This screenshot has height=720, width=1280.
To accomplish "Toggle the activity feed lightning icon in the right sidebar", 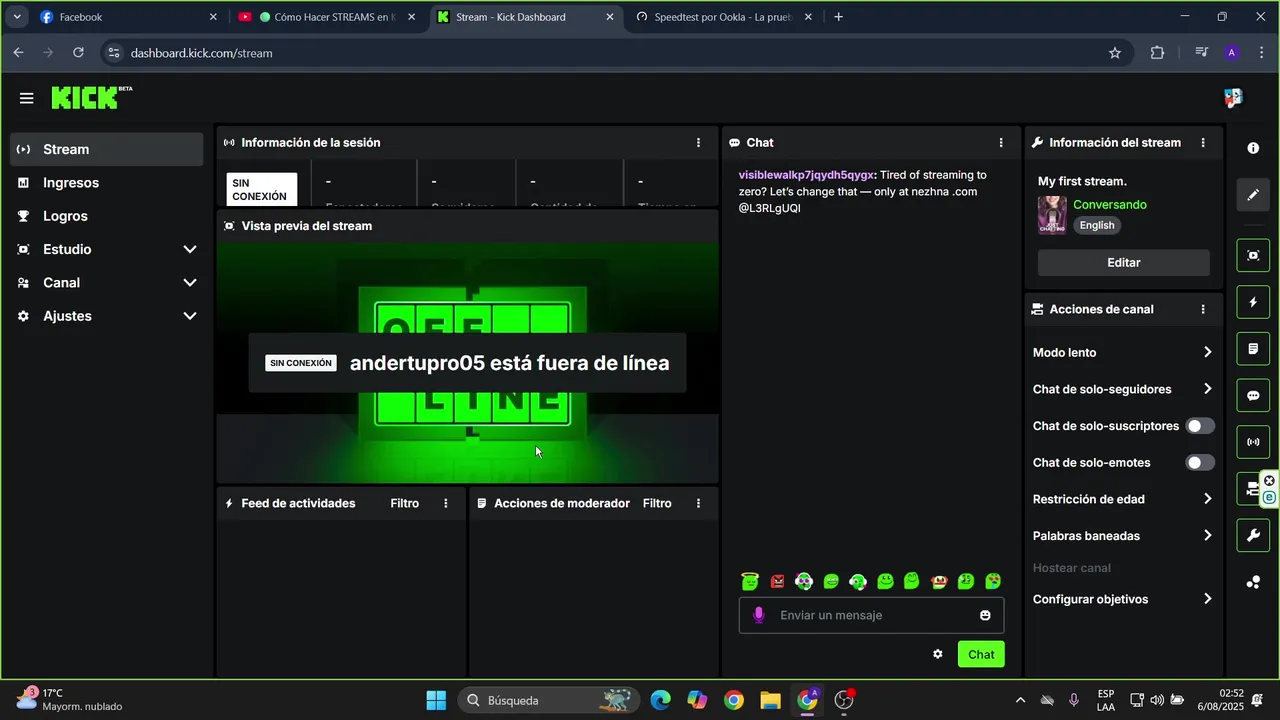I will (x=1253, y=302).
